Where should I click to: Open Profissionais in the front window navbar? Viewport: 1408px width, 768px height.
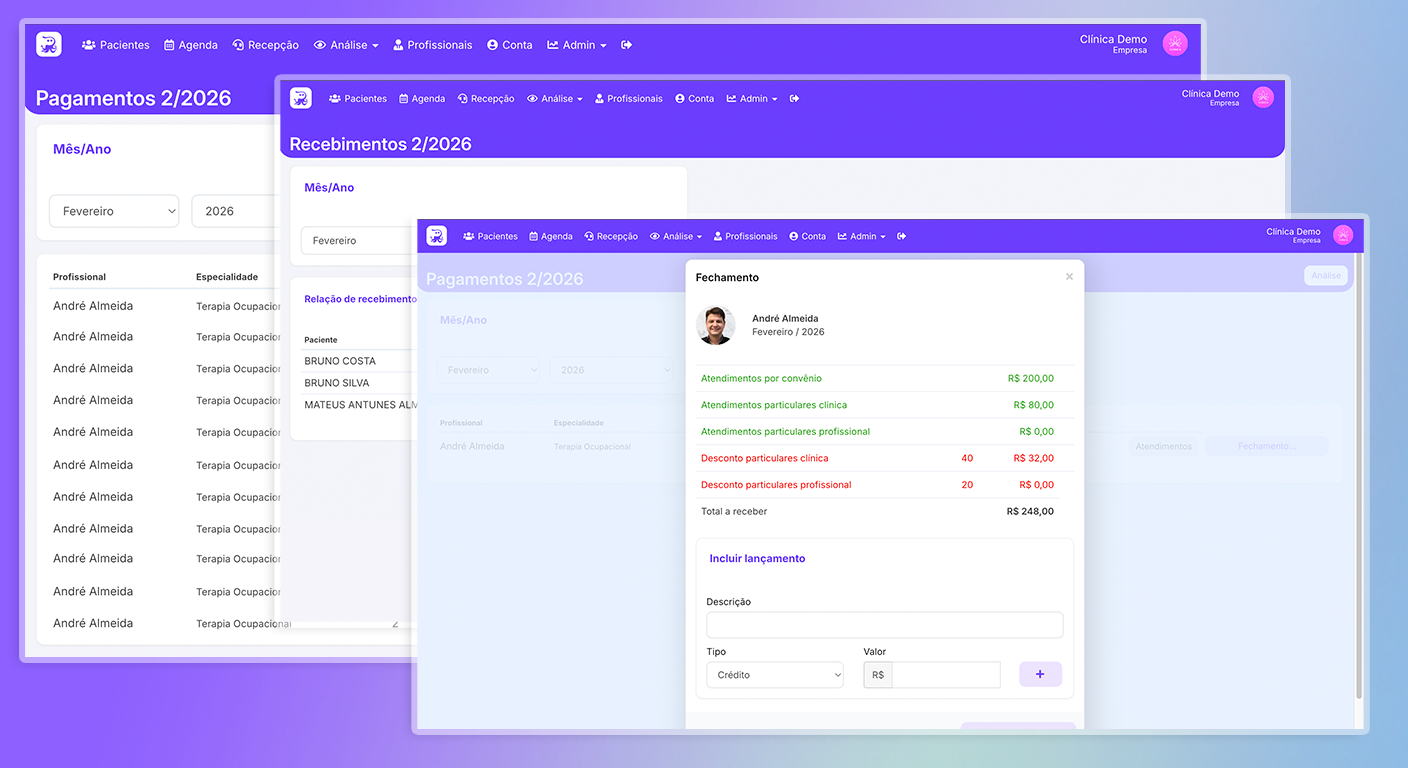coord(745,237)
